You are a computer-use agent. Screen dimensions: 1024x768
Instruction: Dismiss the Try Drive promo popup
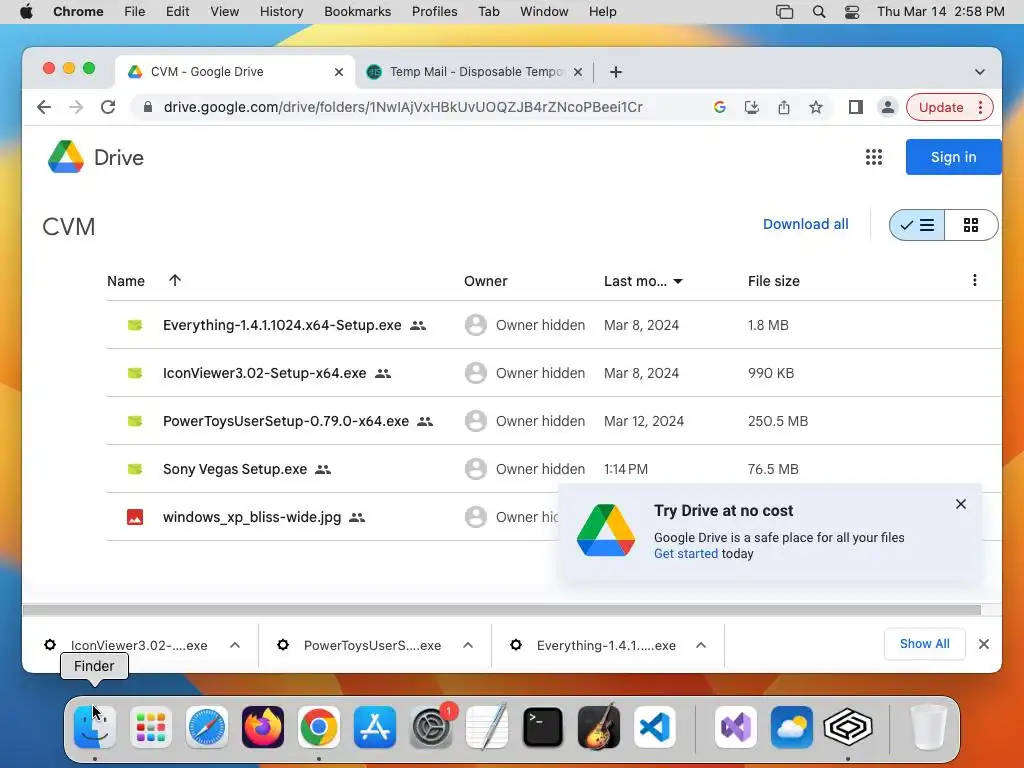click(960, 504)
